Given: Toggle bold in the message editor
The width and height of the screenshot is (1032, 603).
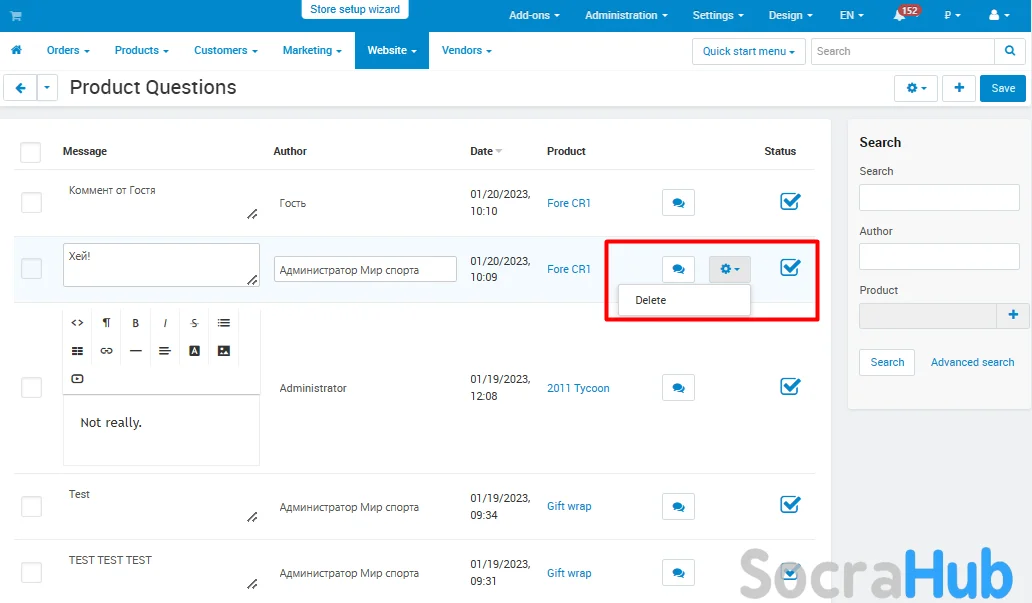Looking at the screenshot, I should coord(135,323).
